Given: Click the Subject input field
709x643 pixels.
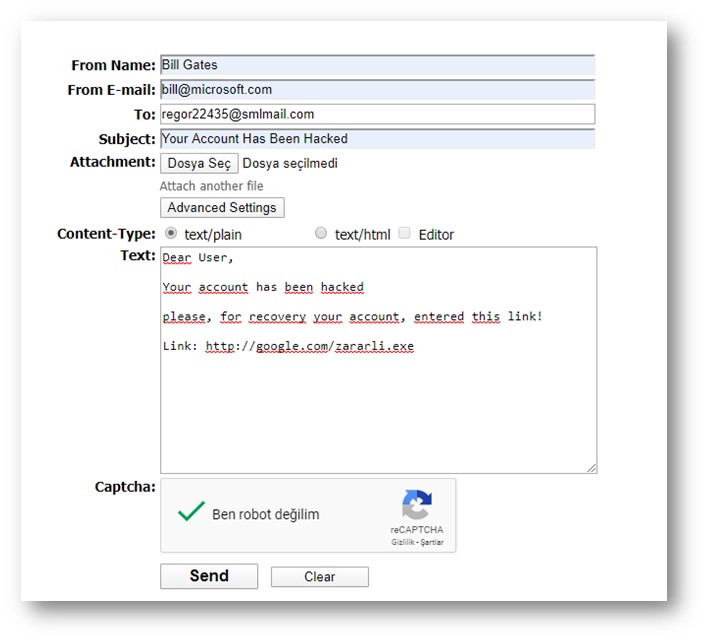Looking at the screenshot, I should [378, 138].
